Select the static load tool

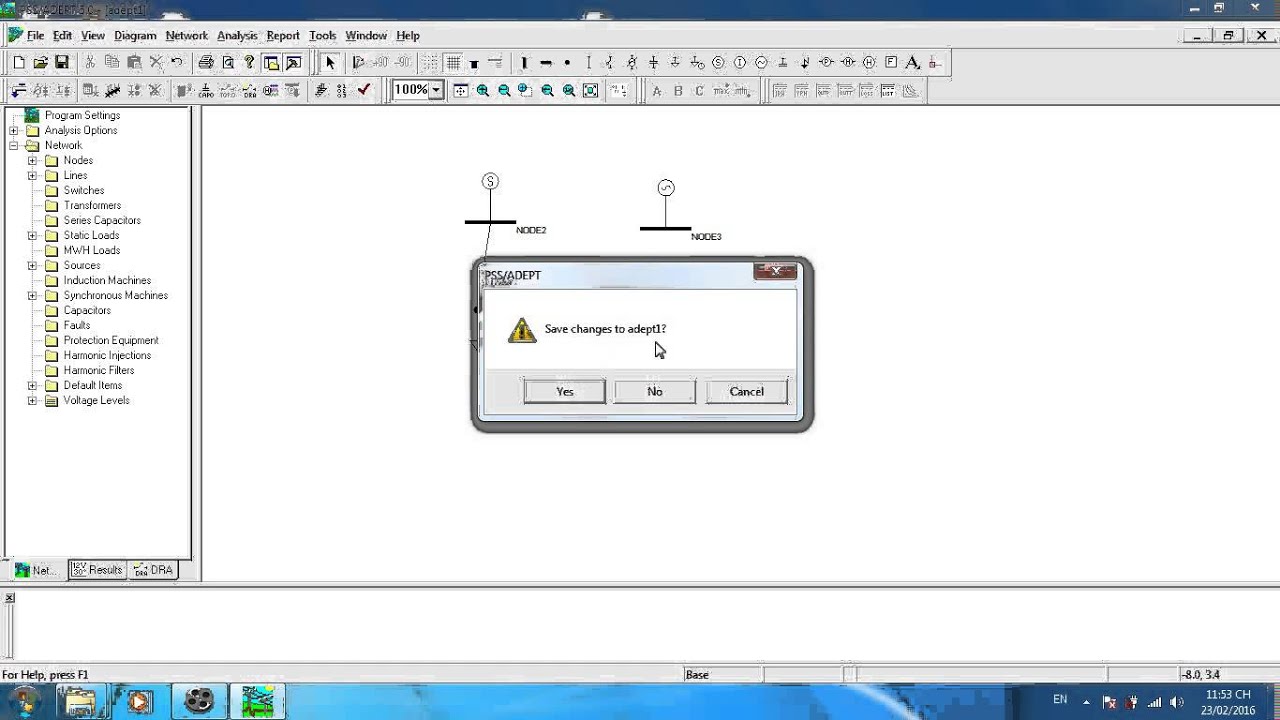pos(675,62)
